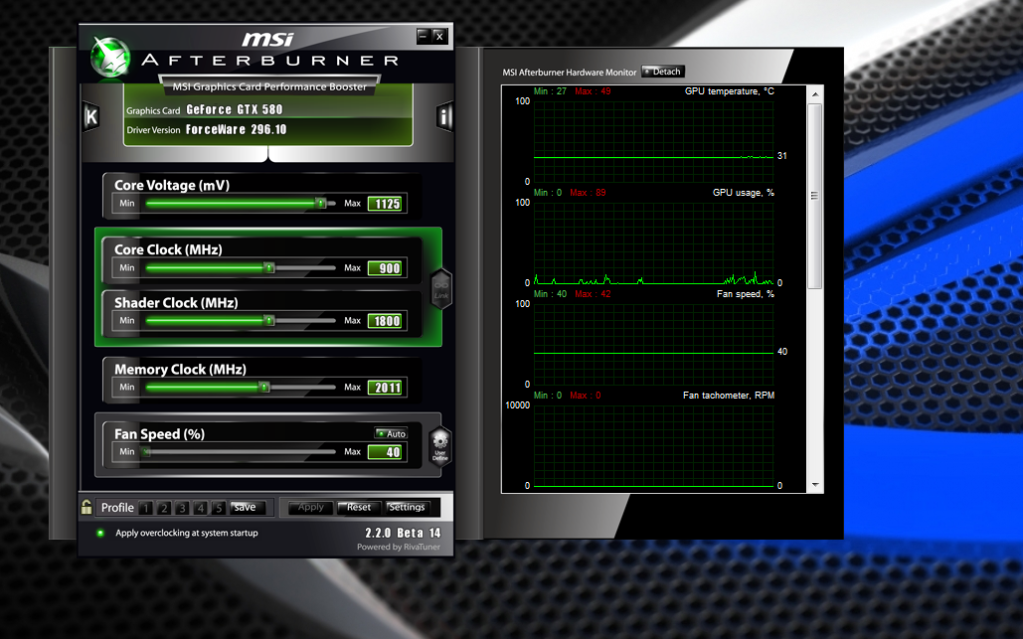Click the Apply button
Viewport: 1023px width, 639px height.
click(x=310, y=507)
